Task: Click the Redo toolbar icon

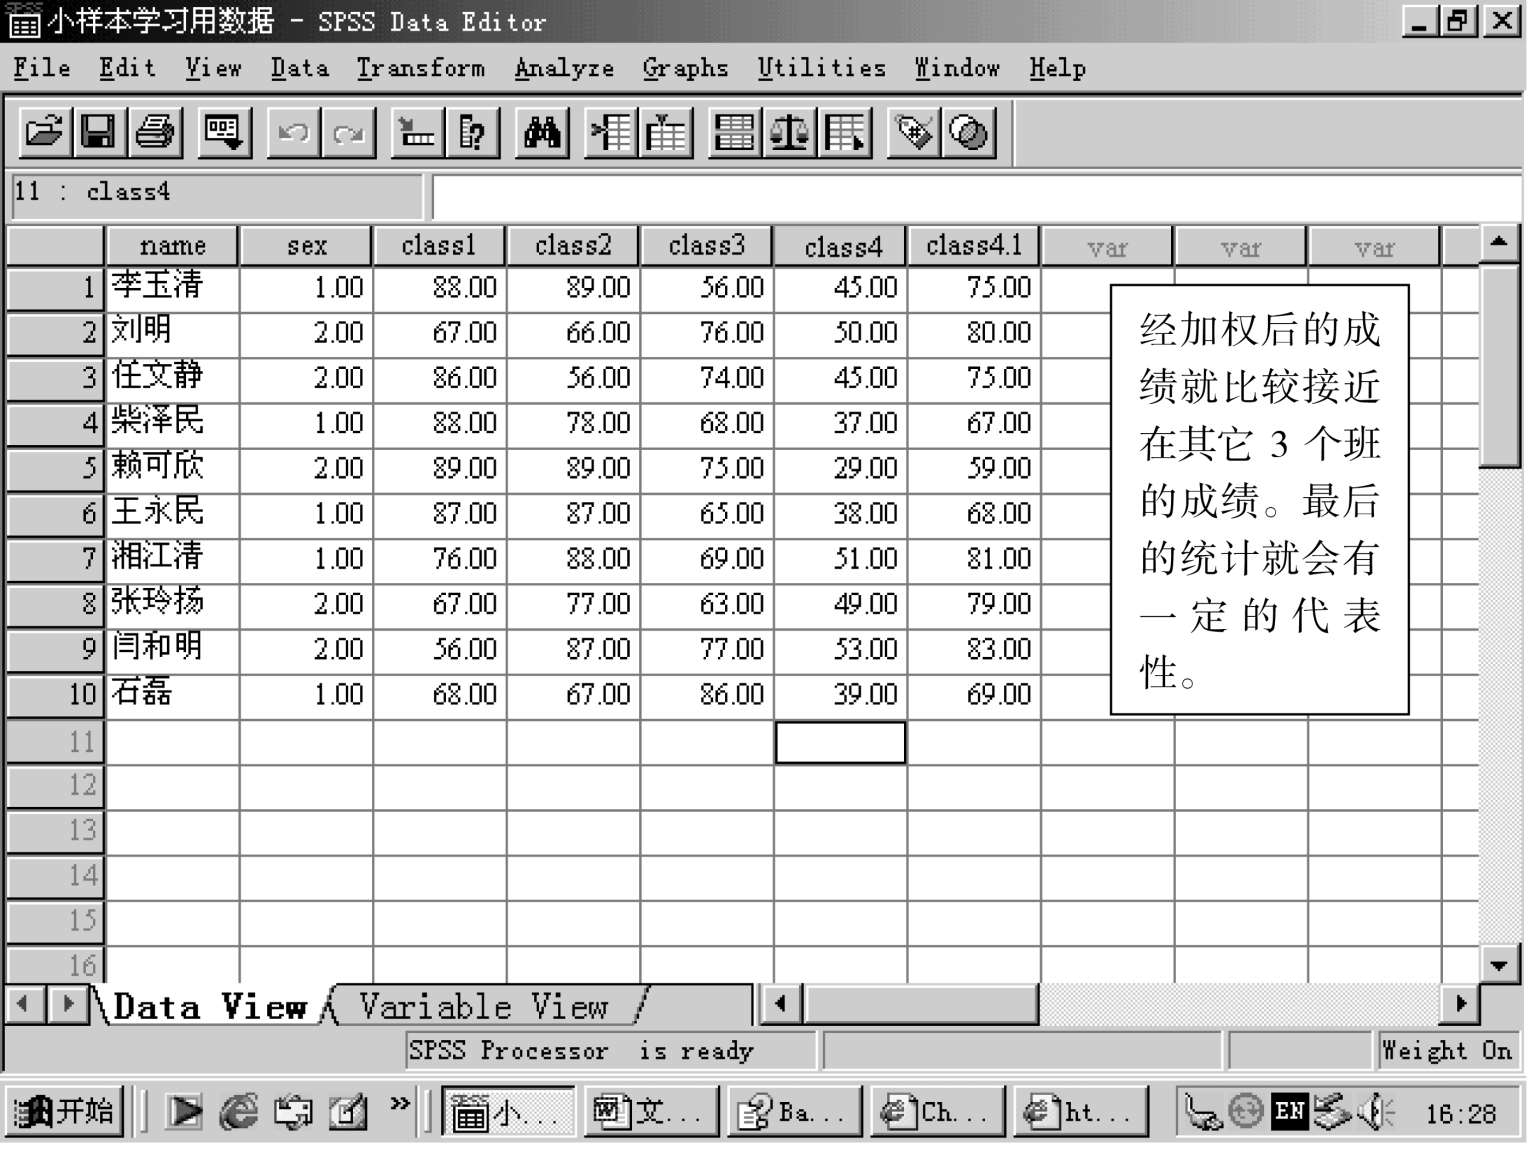Action: (x=348, y=133)
